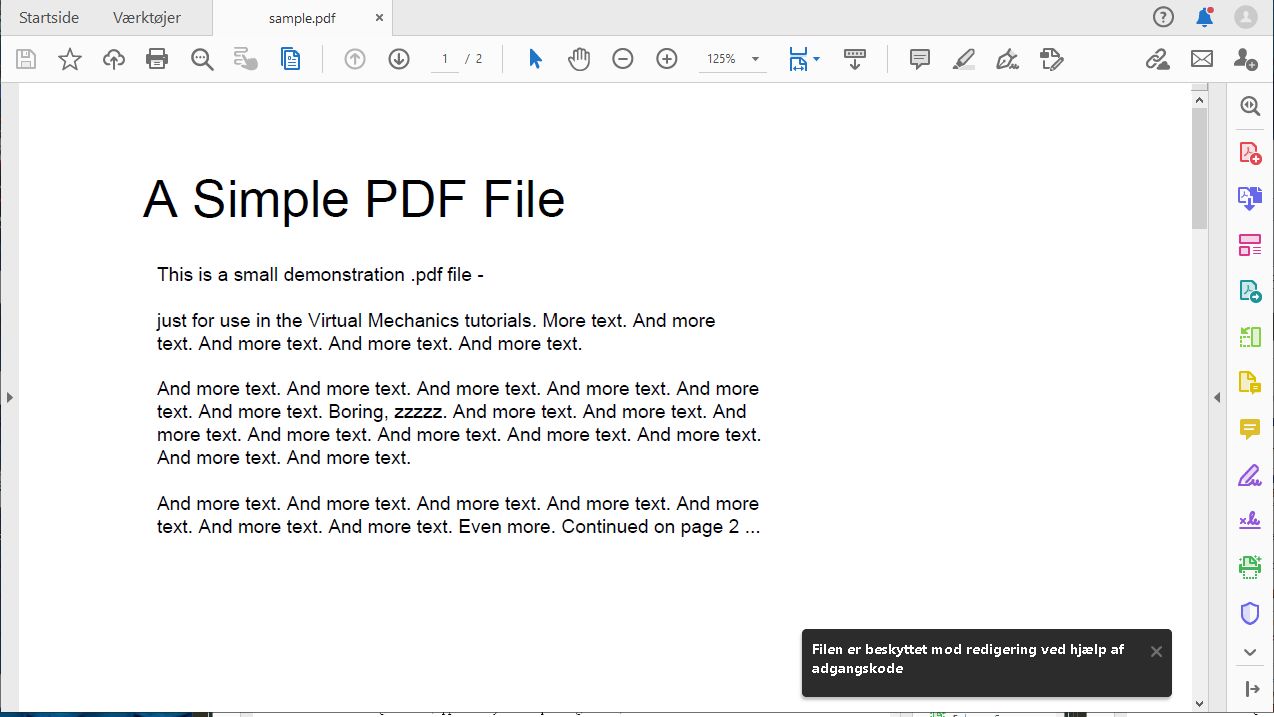This screenshot has height=717, width=1274.
Task: Open Create PDF tool in sidebar
Action: coord(1250,153)
